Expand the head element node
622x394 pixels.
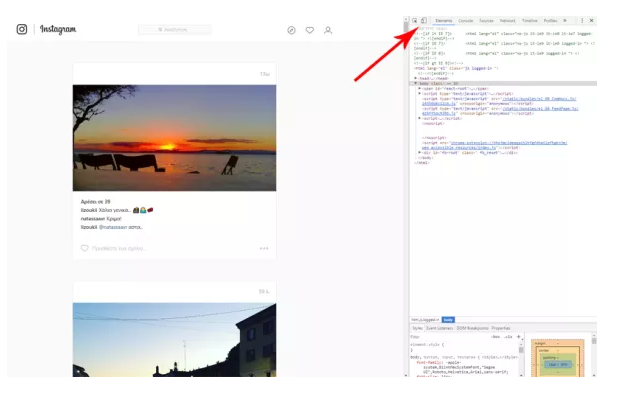(416, 78)
